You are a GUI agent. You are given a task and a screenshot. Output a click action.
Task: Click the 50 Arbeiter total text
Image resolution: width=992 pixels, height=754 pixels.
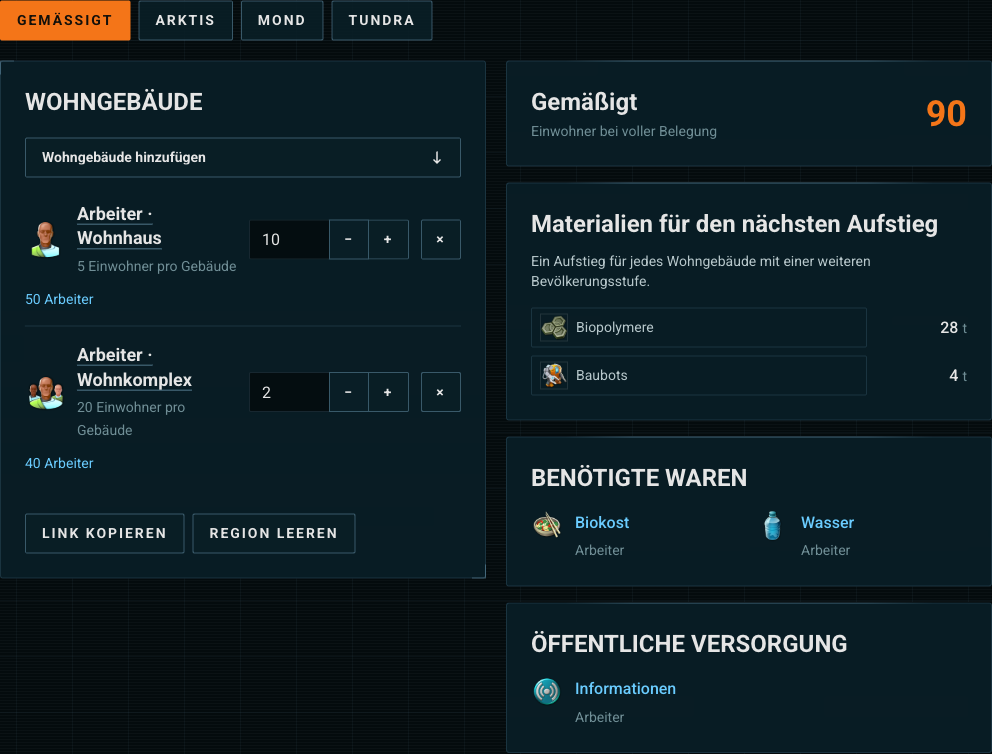pos(59,299)
